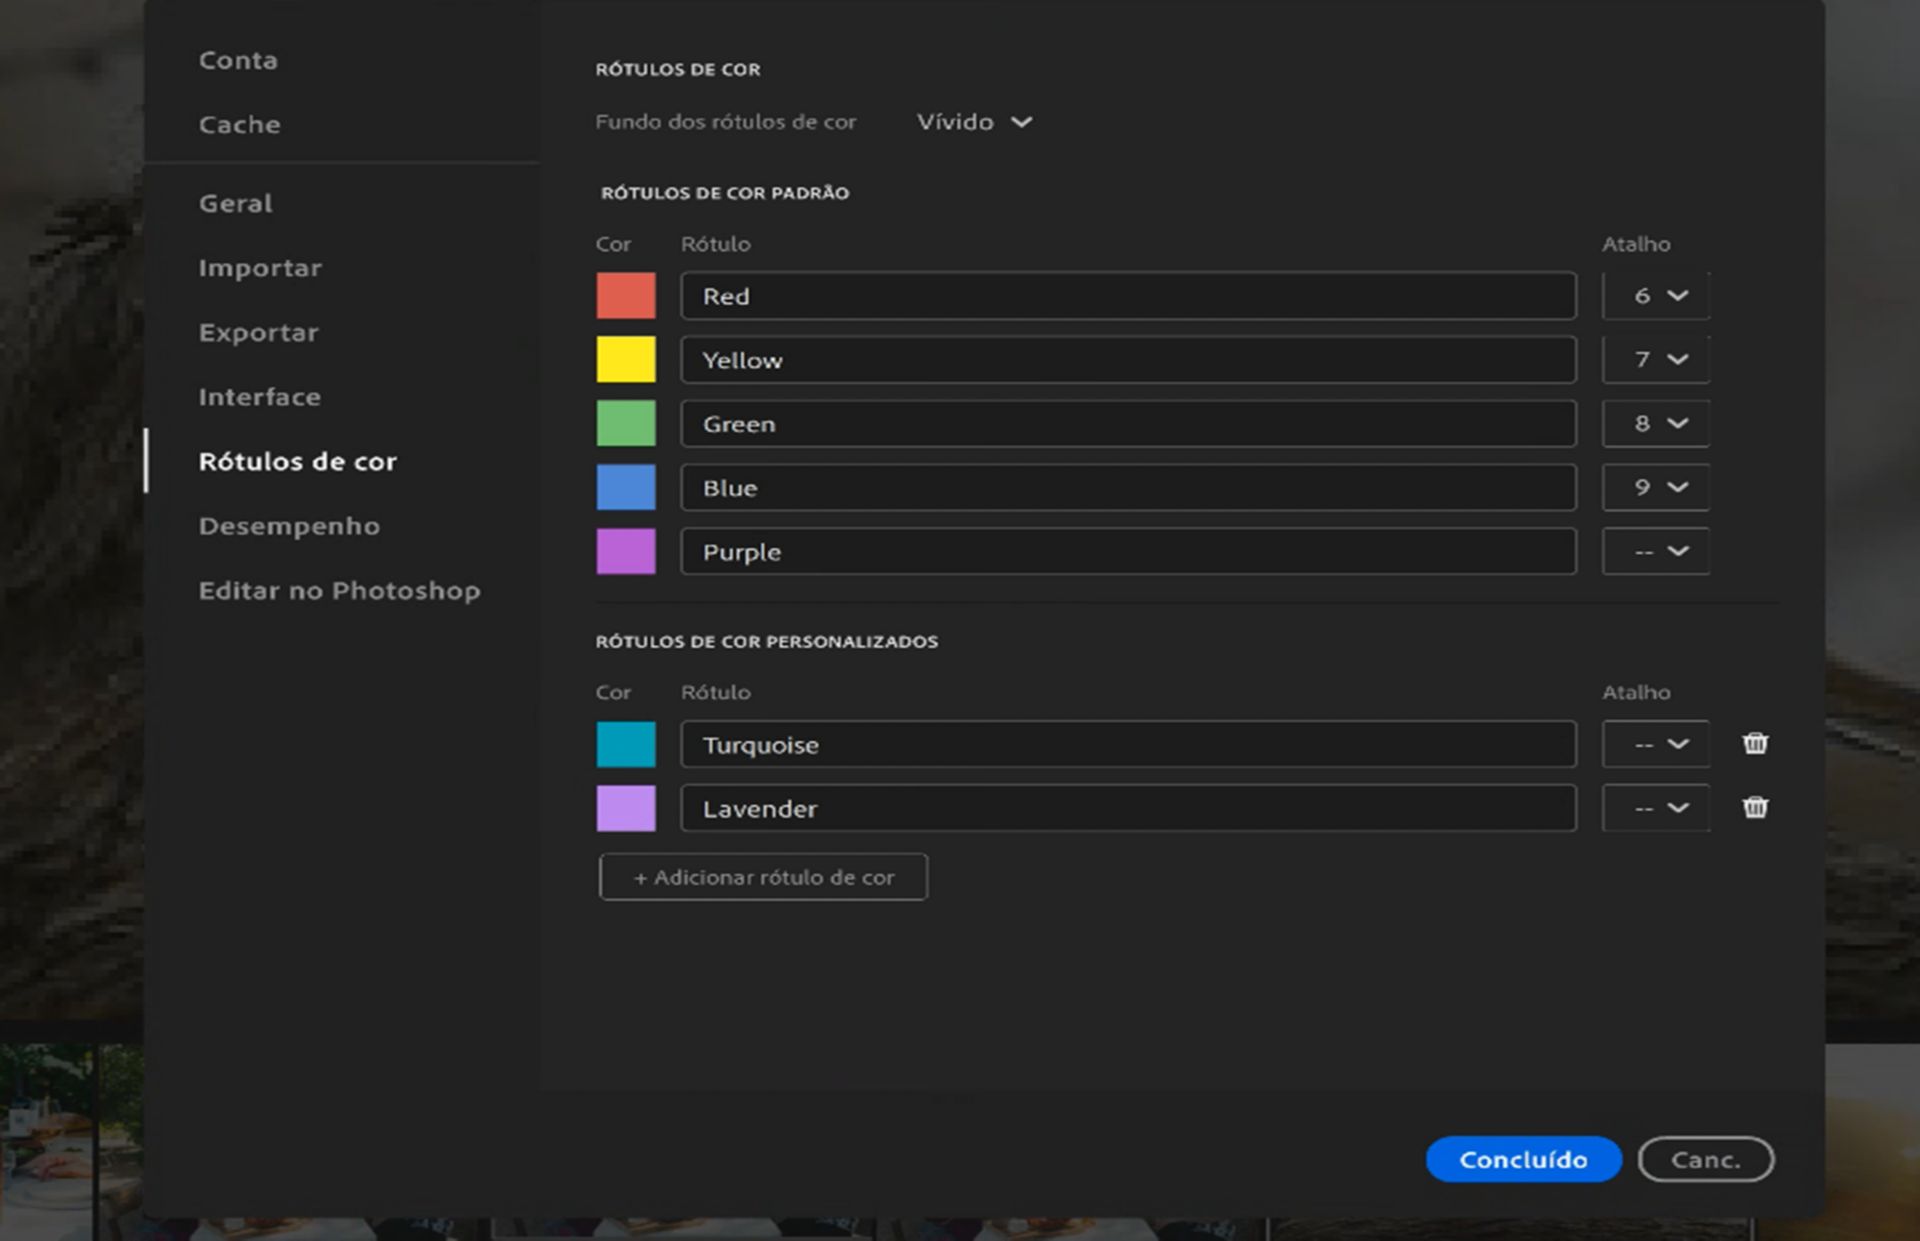Screen dimensions: 1920x1241
Task: Click Adicionar rótulo de cor button
Action: click(x=763, y=877)
